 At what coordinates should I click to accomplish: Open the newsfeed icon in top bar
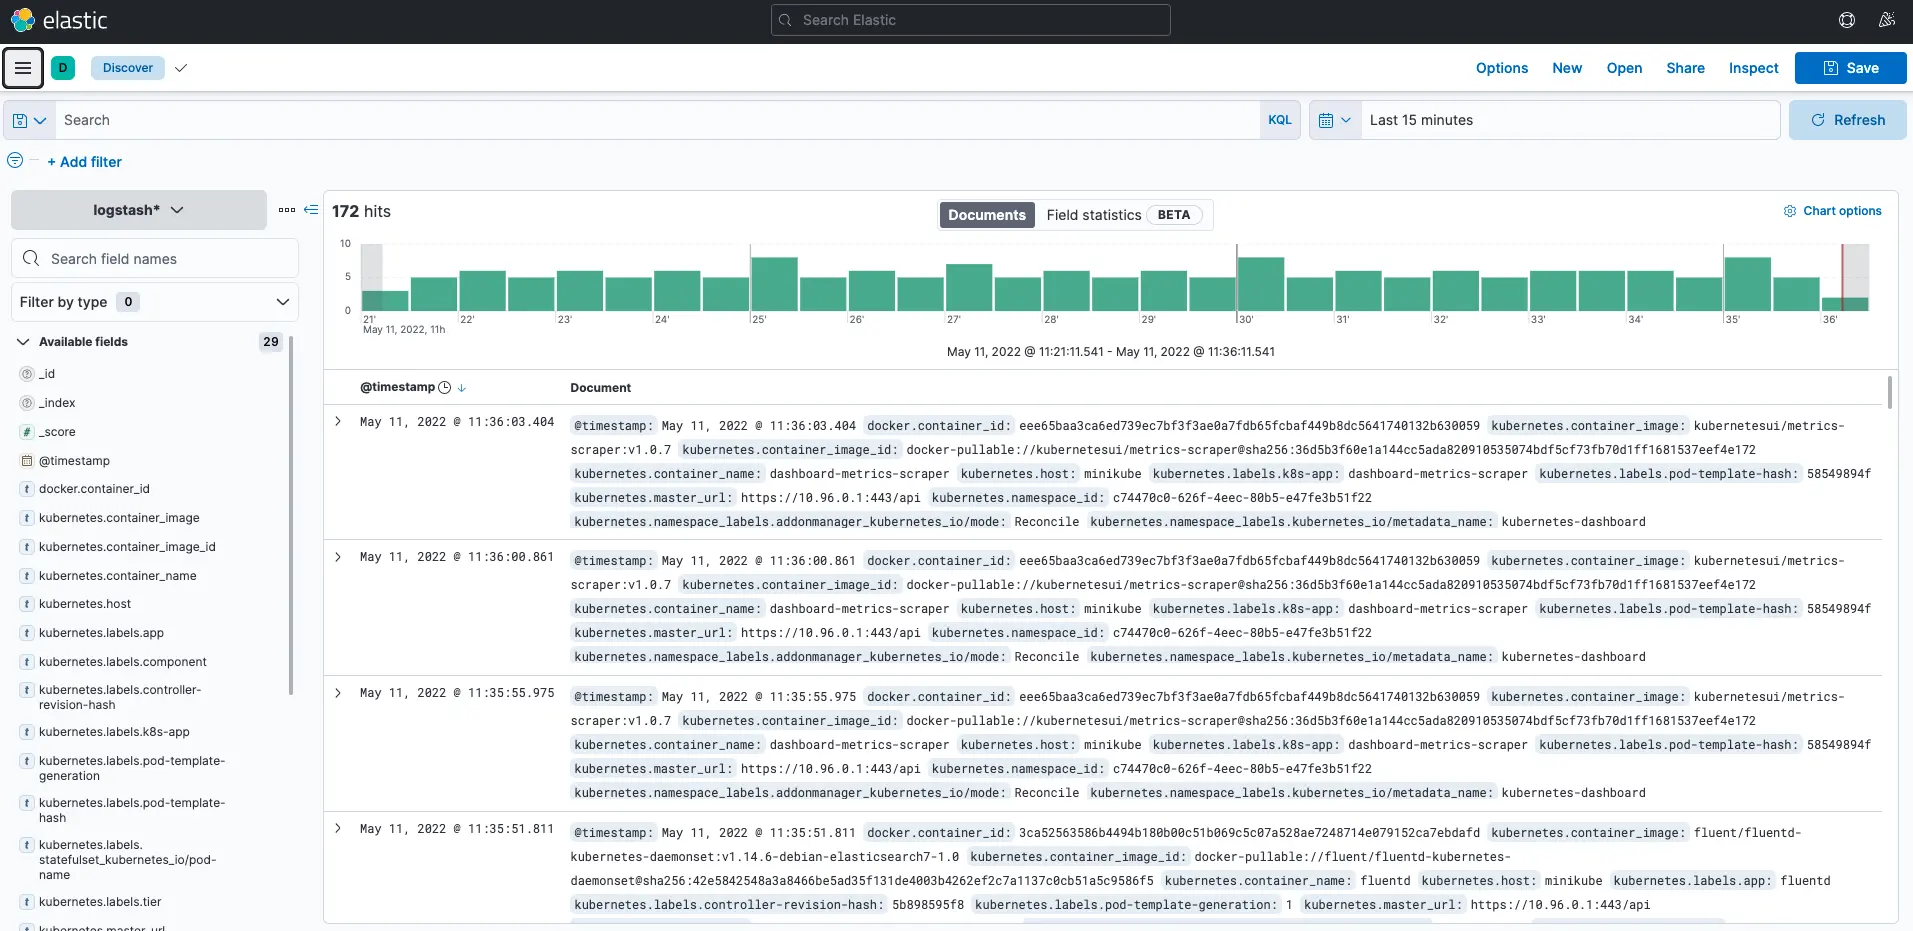pyautogui.click(x=1886, y=20)
